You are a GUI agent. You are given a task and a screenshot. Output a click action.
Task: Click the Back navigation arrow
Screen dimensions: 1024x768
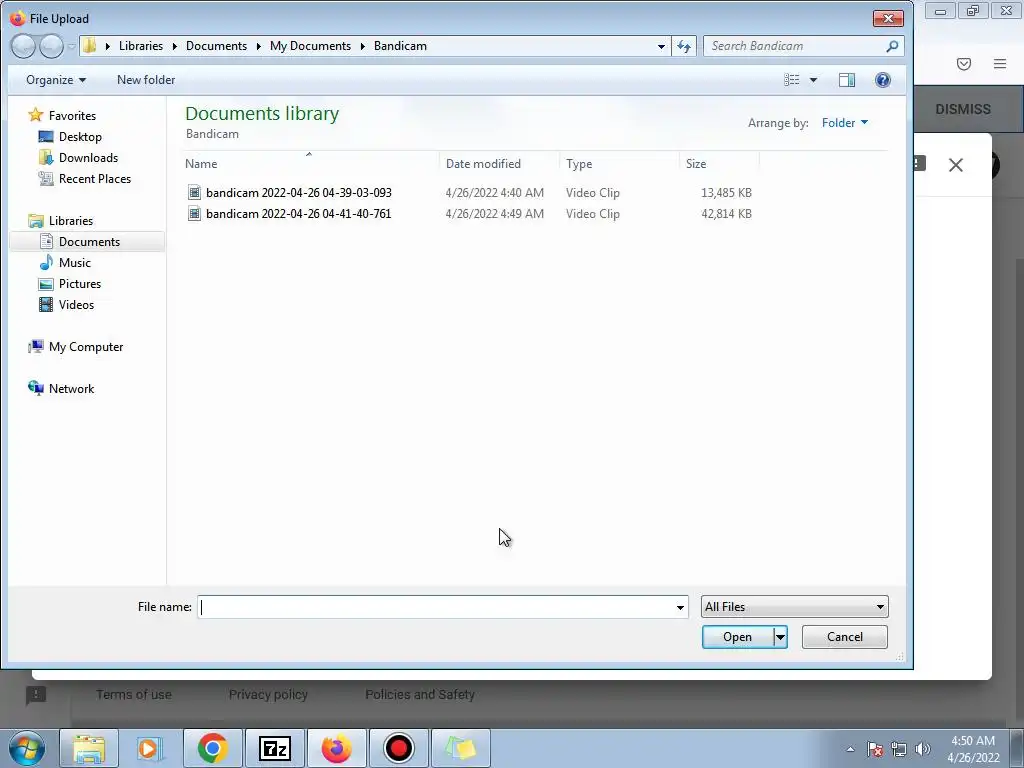(23, 46)
